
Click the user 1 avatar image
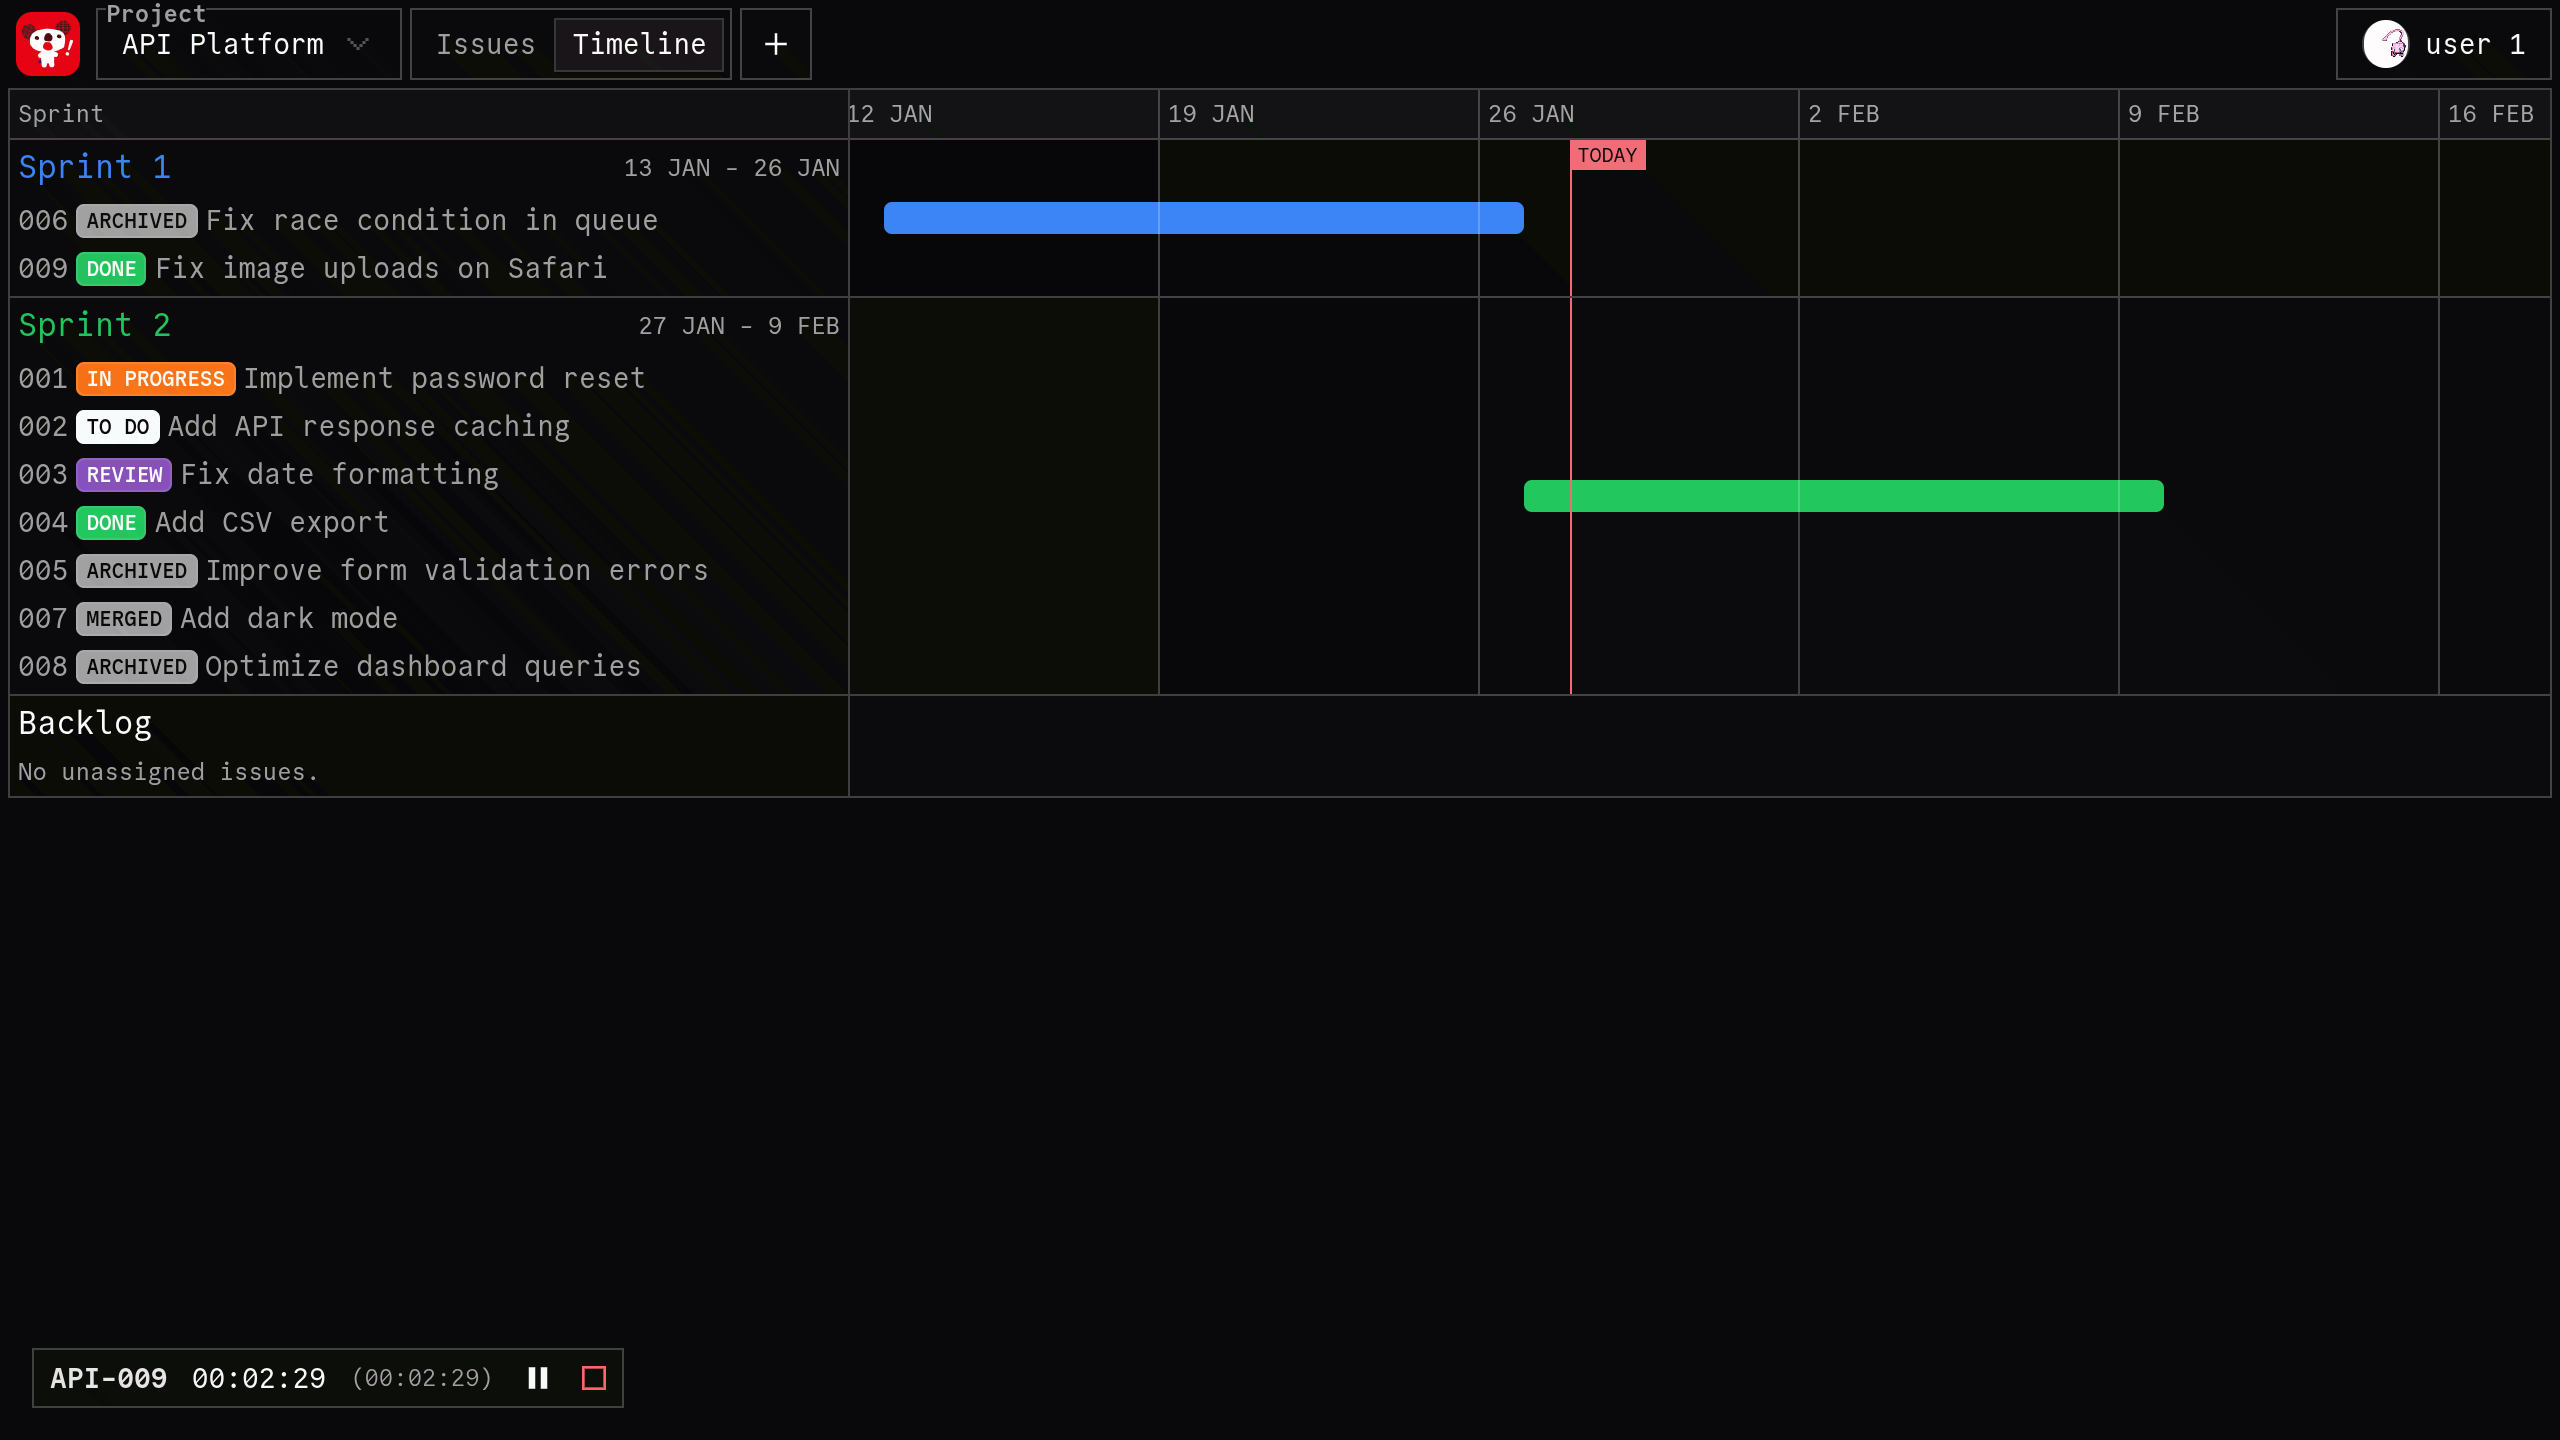point(2385,44)
